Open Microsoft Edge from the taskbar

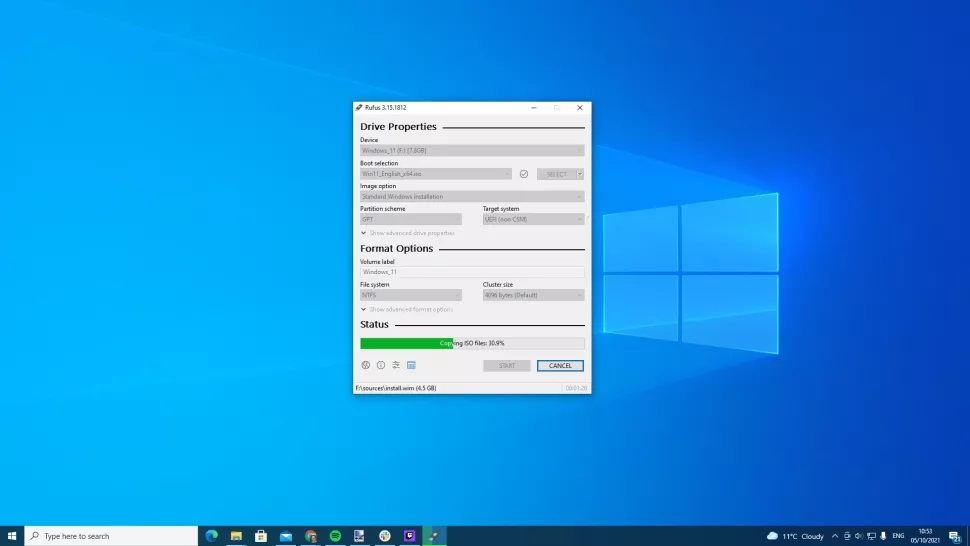coord(211,536)
